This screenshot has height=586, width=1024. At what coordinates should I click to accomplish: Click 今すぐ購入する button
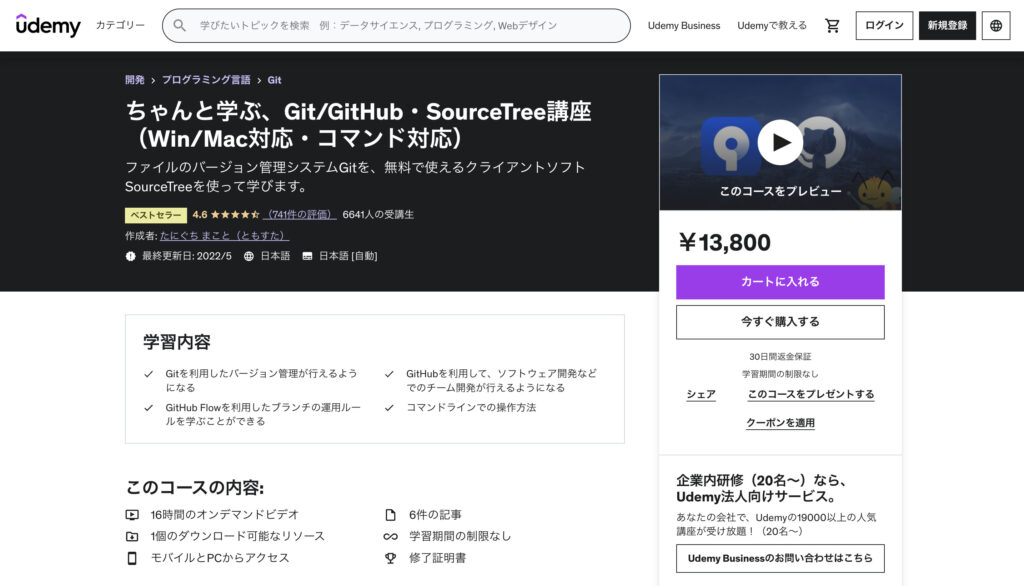[x=780, y=322]
